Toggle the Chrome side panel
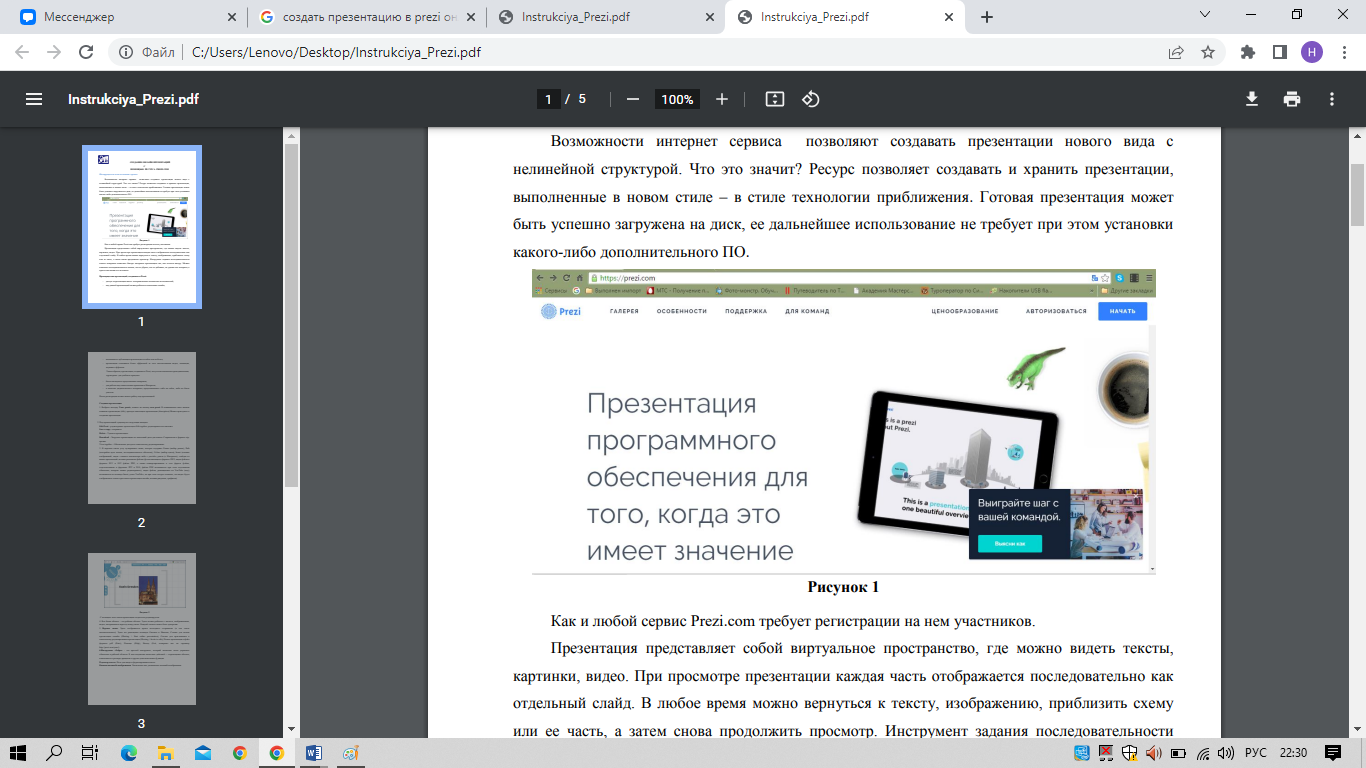Viewport: 1366px width, 768px height. (x=1278, y=52)
